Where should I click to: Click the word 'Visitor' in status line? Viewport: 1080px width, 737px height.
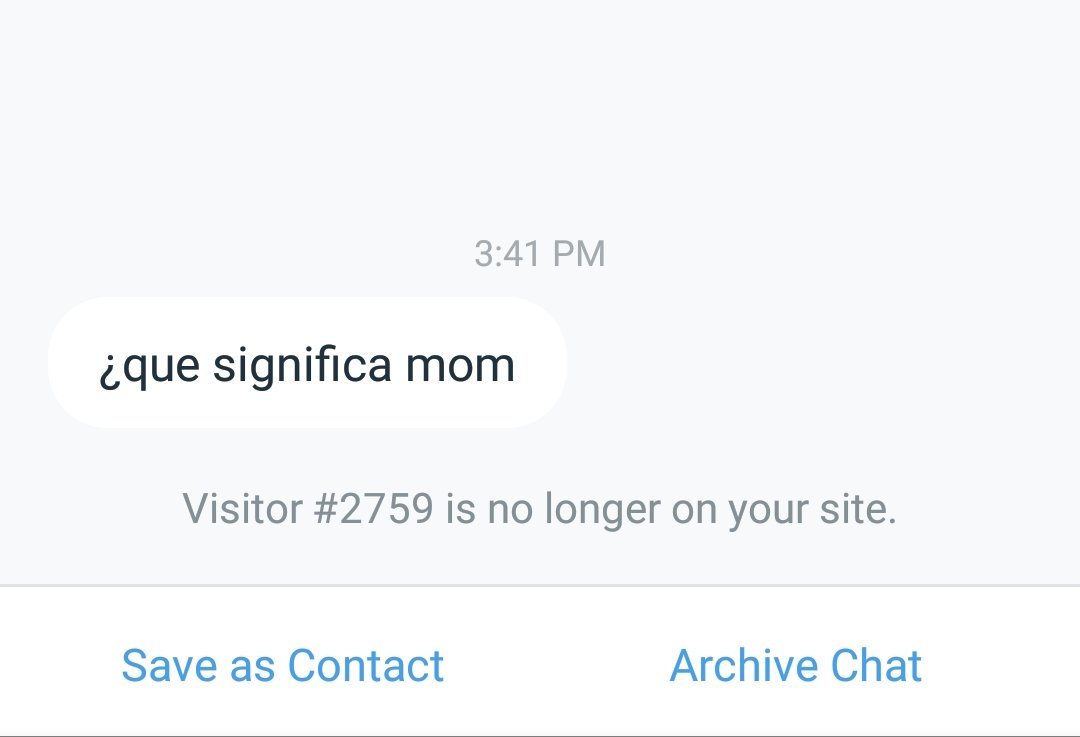(242, 509)
